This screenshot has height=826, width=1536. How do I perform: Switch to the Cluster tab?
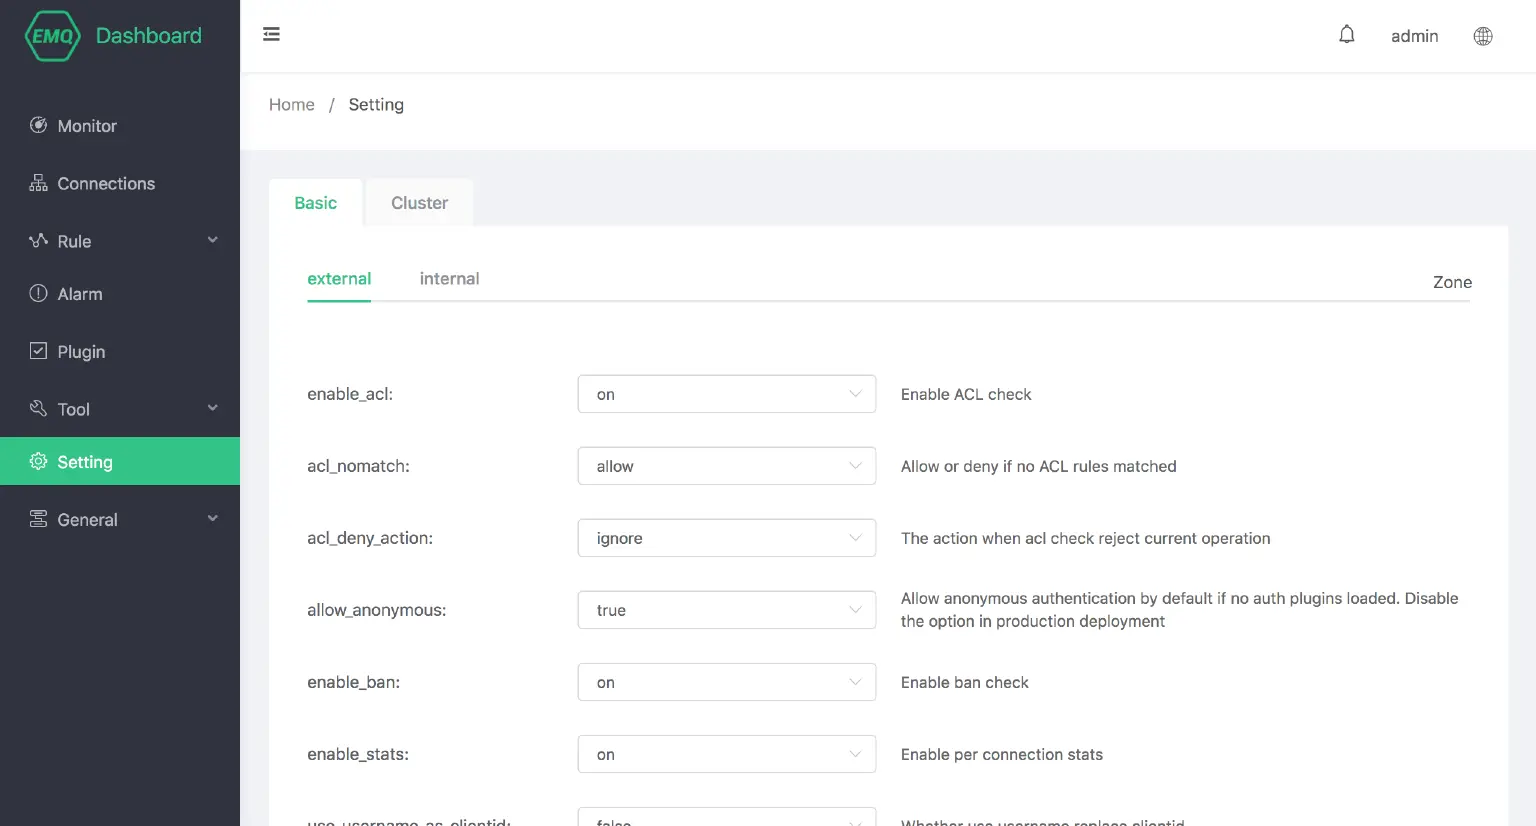click(x=419, y=203)
